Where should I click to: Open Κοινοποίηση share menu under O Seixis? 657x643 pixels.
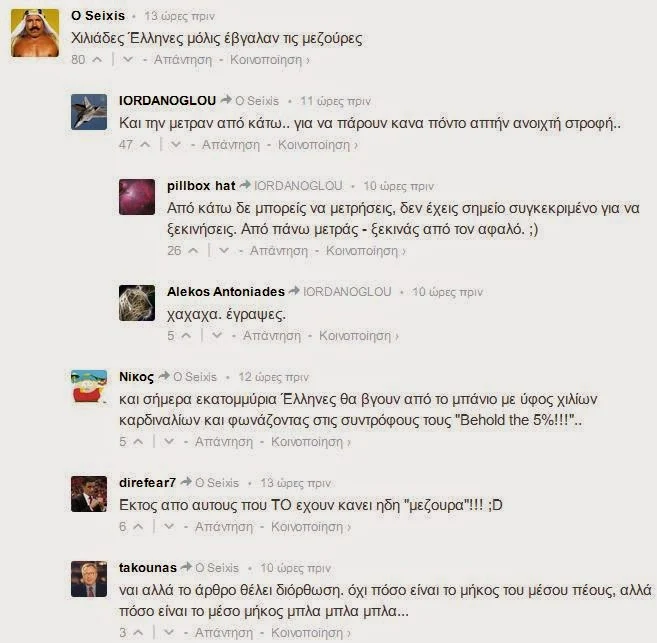pos(269,60)
